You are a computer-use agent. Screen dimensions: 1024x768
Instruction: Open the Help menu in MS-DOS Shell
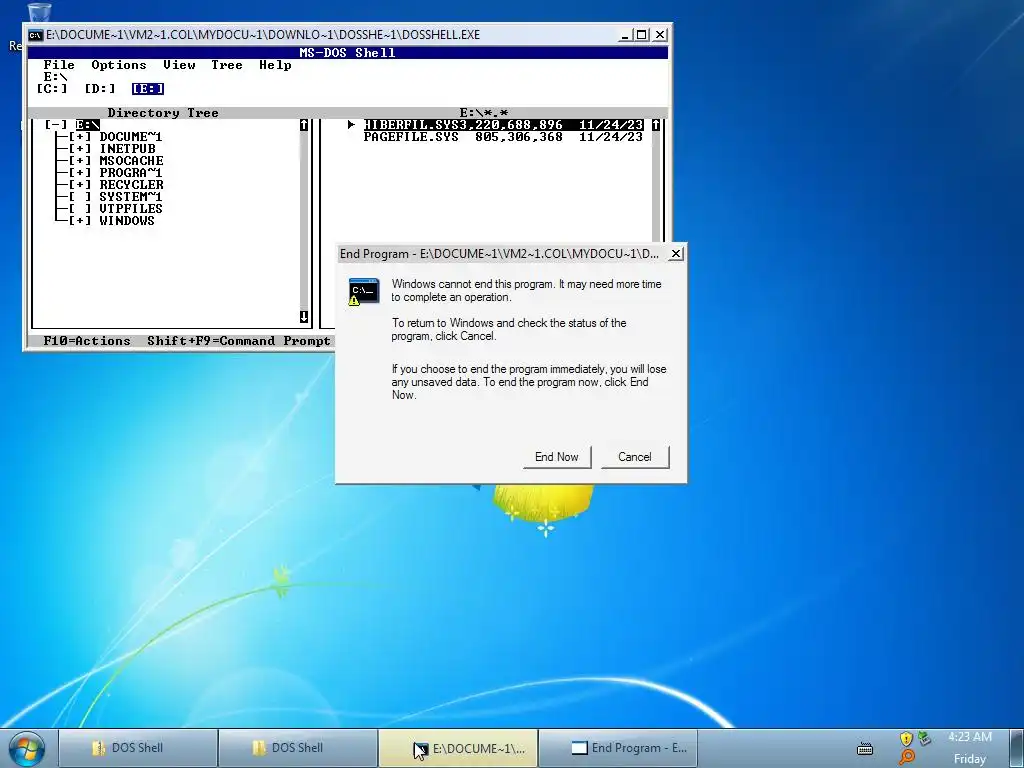pyautogui.click(x=275, y=65)
